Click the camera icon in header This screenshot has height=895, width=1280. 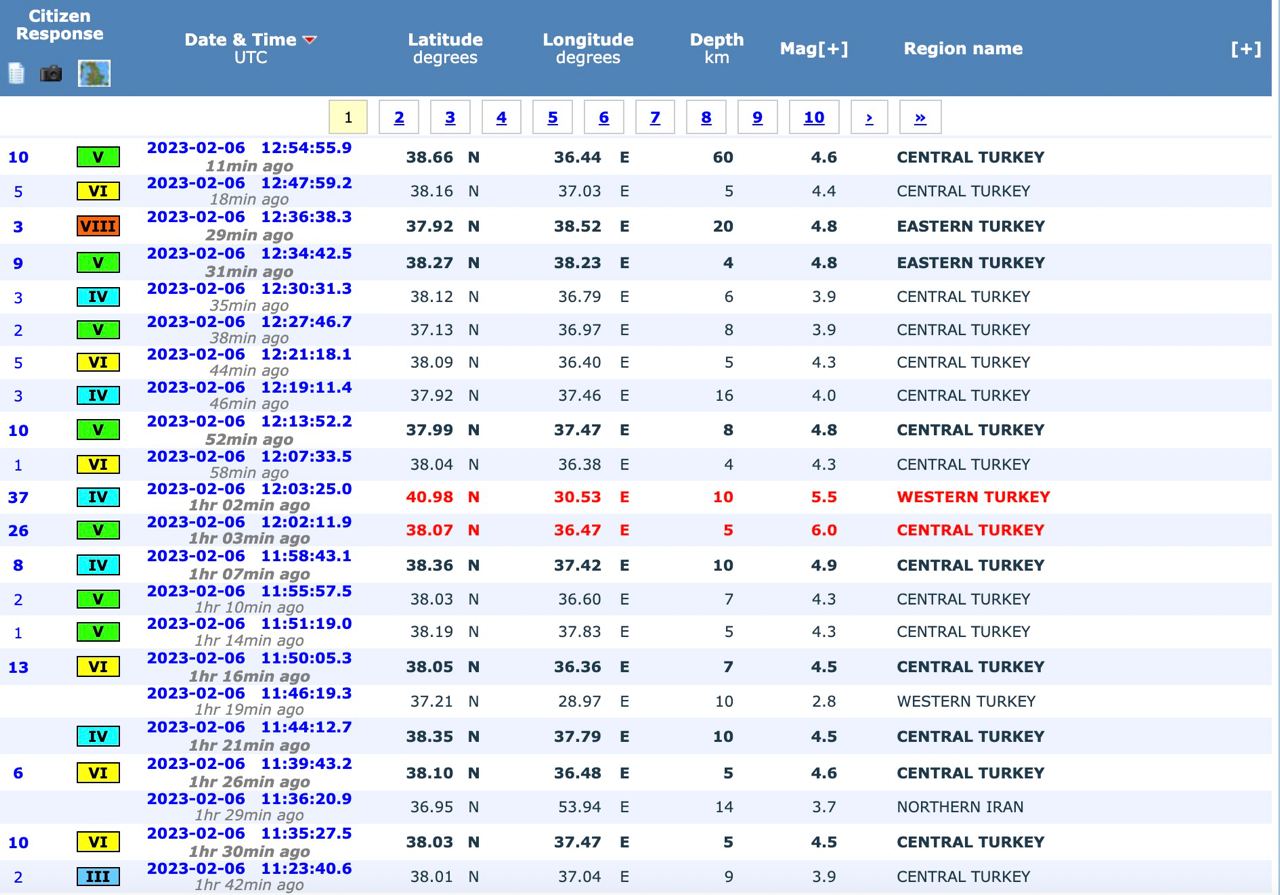point(51,73)
